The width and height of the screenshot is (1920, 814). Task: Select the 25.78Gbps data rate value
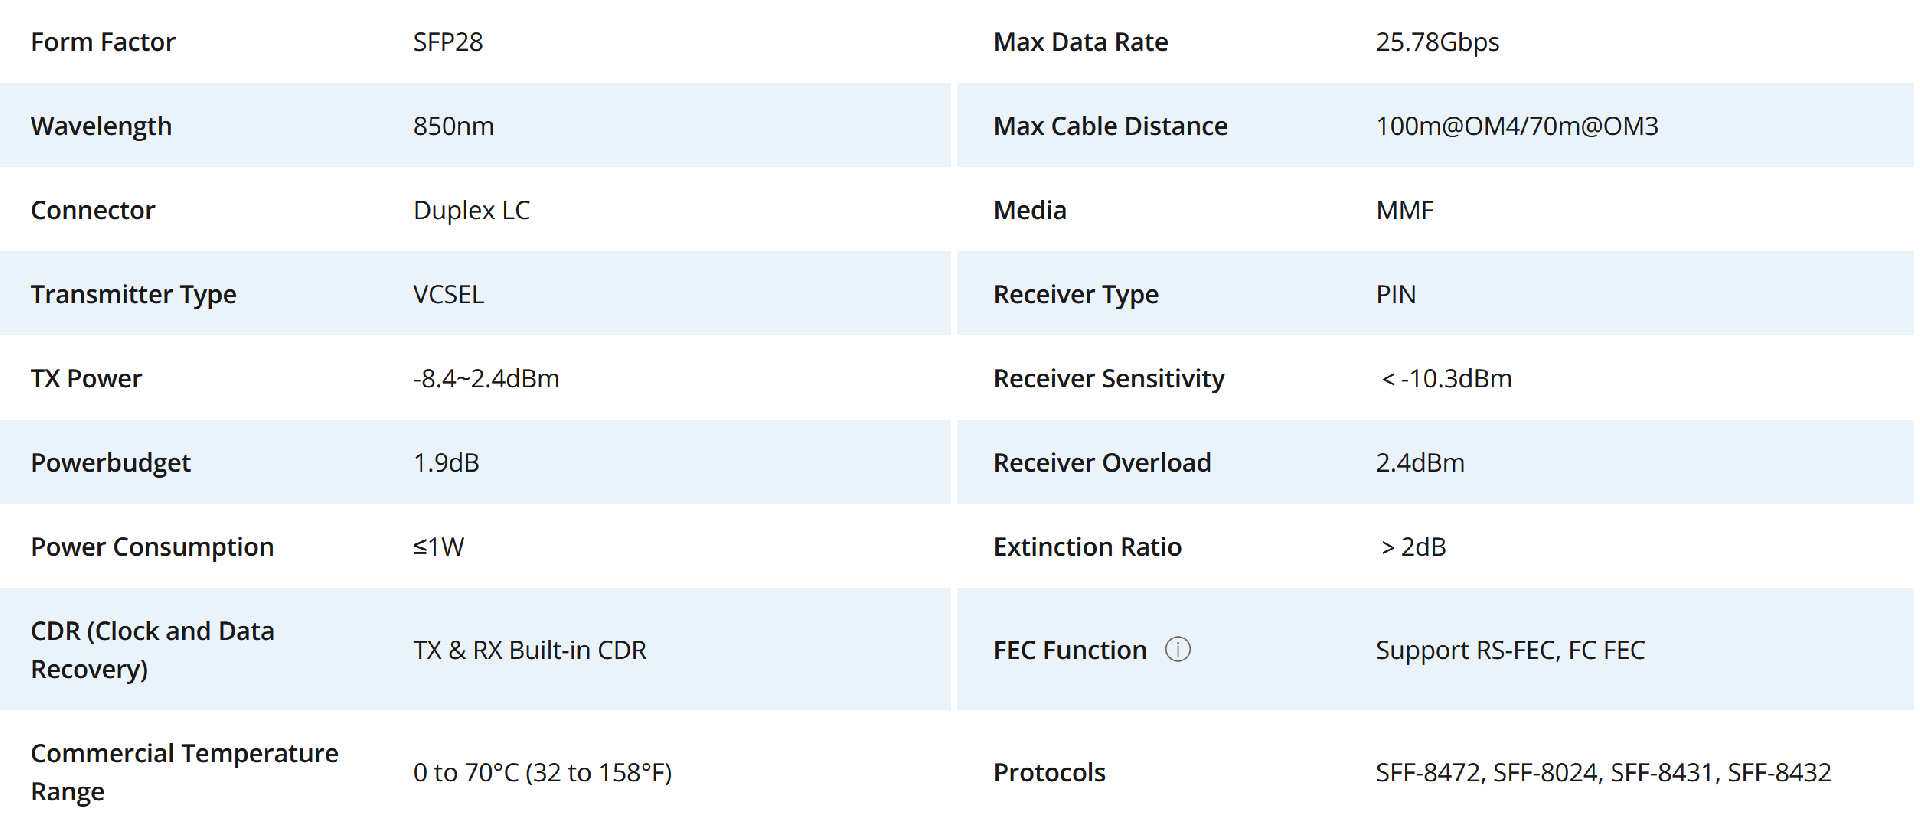tap(1437, 42)
